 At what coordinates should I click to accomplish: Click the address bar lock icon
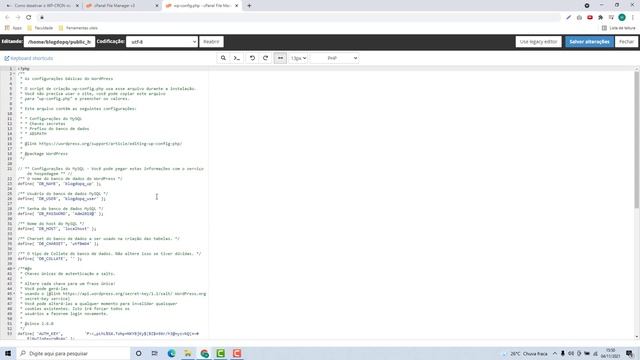42,17
